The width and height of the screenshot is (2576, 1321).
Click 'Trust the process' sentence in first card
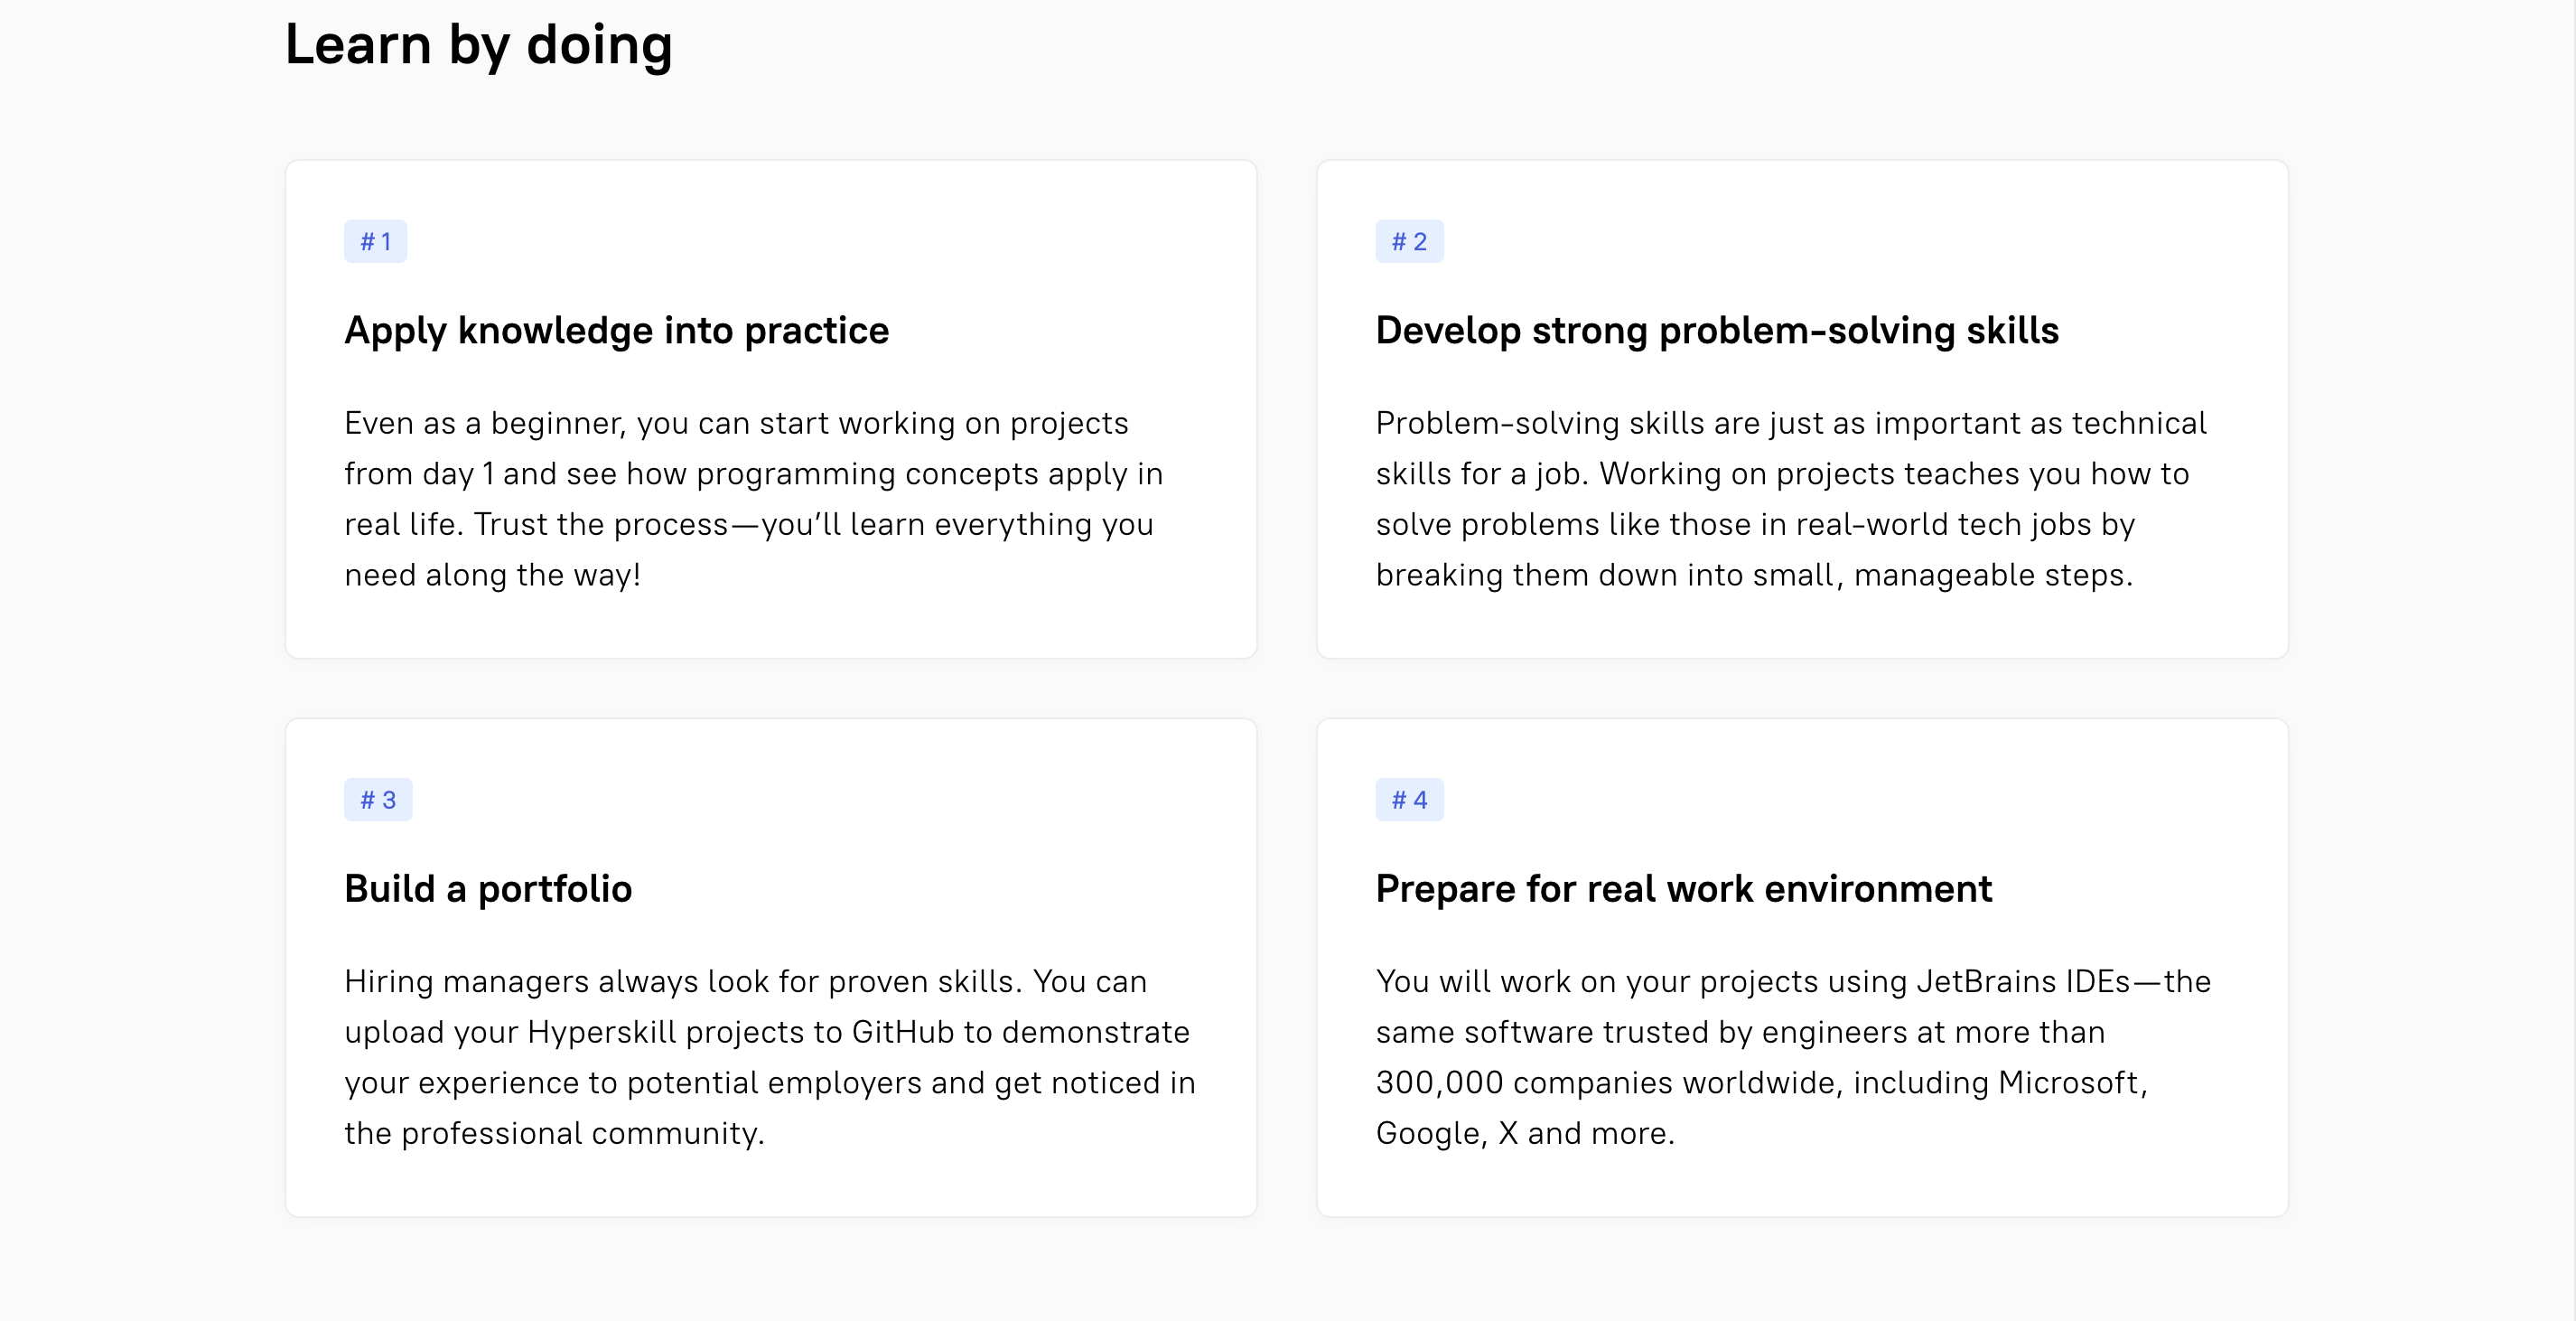601,524
